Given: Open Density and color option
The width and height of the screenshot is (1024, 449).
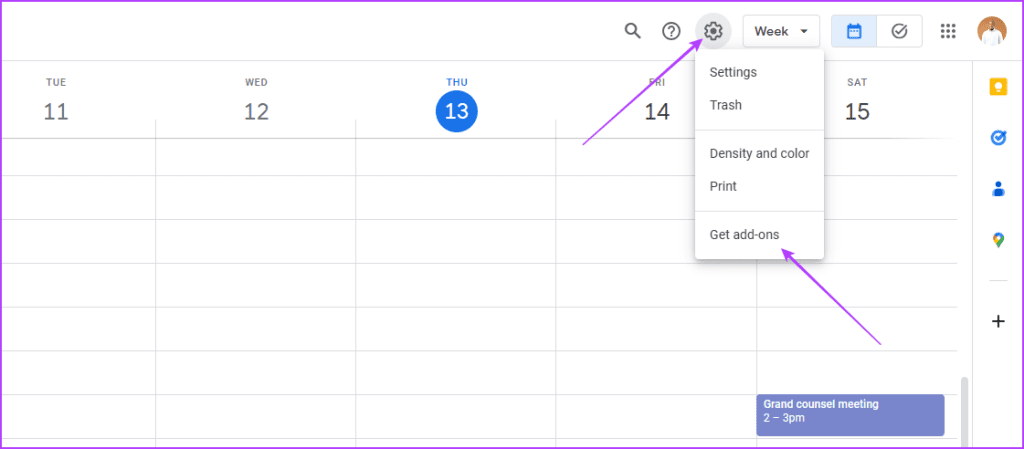Looking at the screenshot, I should (759, 154).
